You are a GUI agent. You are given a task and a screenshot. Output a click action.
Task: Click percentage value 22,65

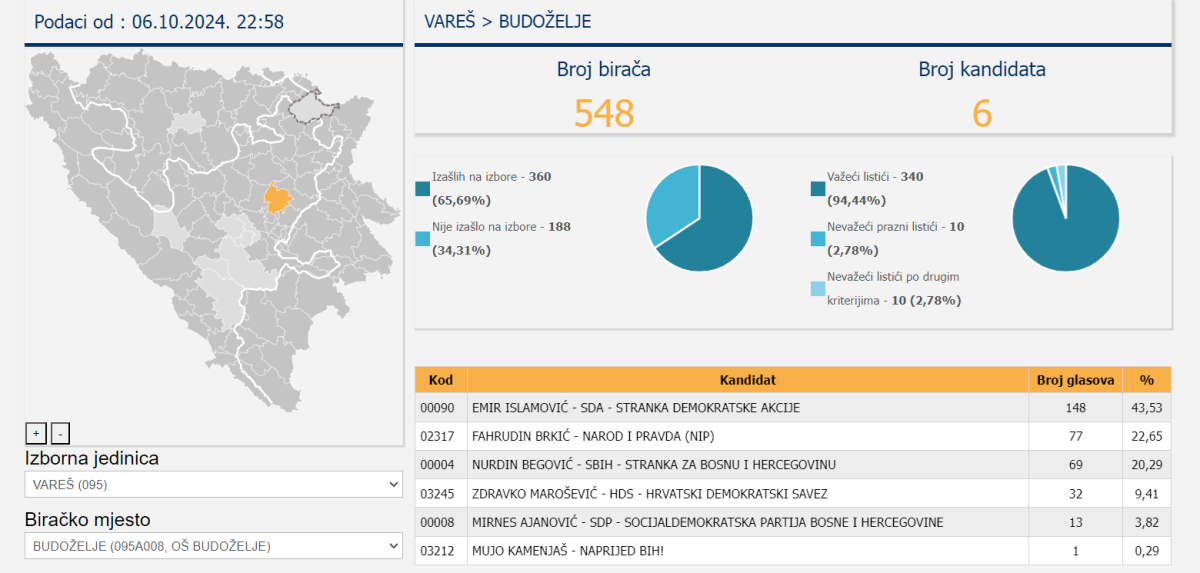[1147, 436]
